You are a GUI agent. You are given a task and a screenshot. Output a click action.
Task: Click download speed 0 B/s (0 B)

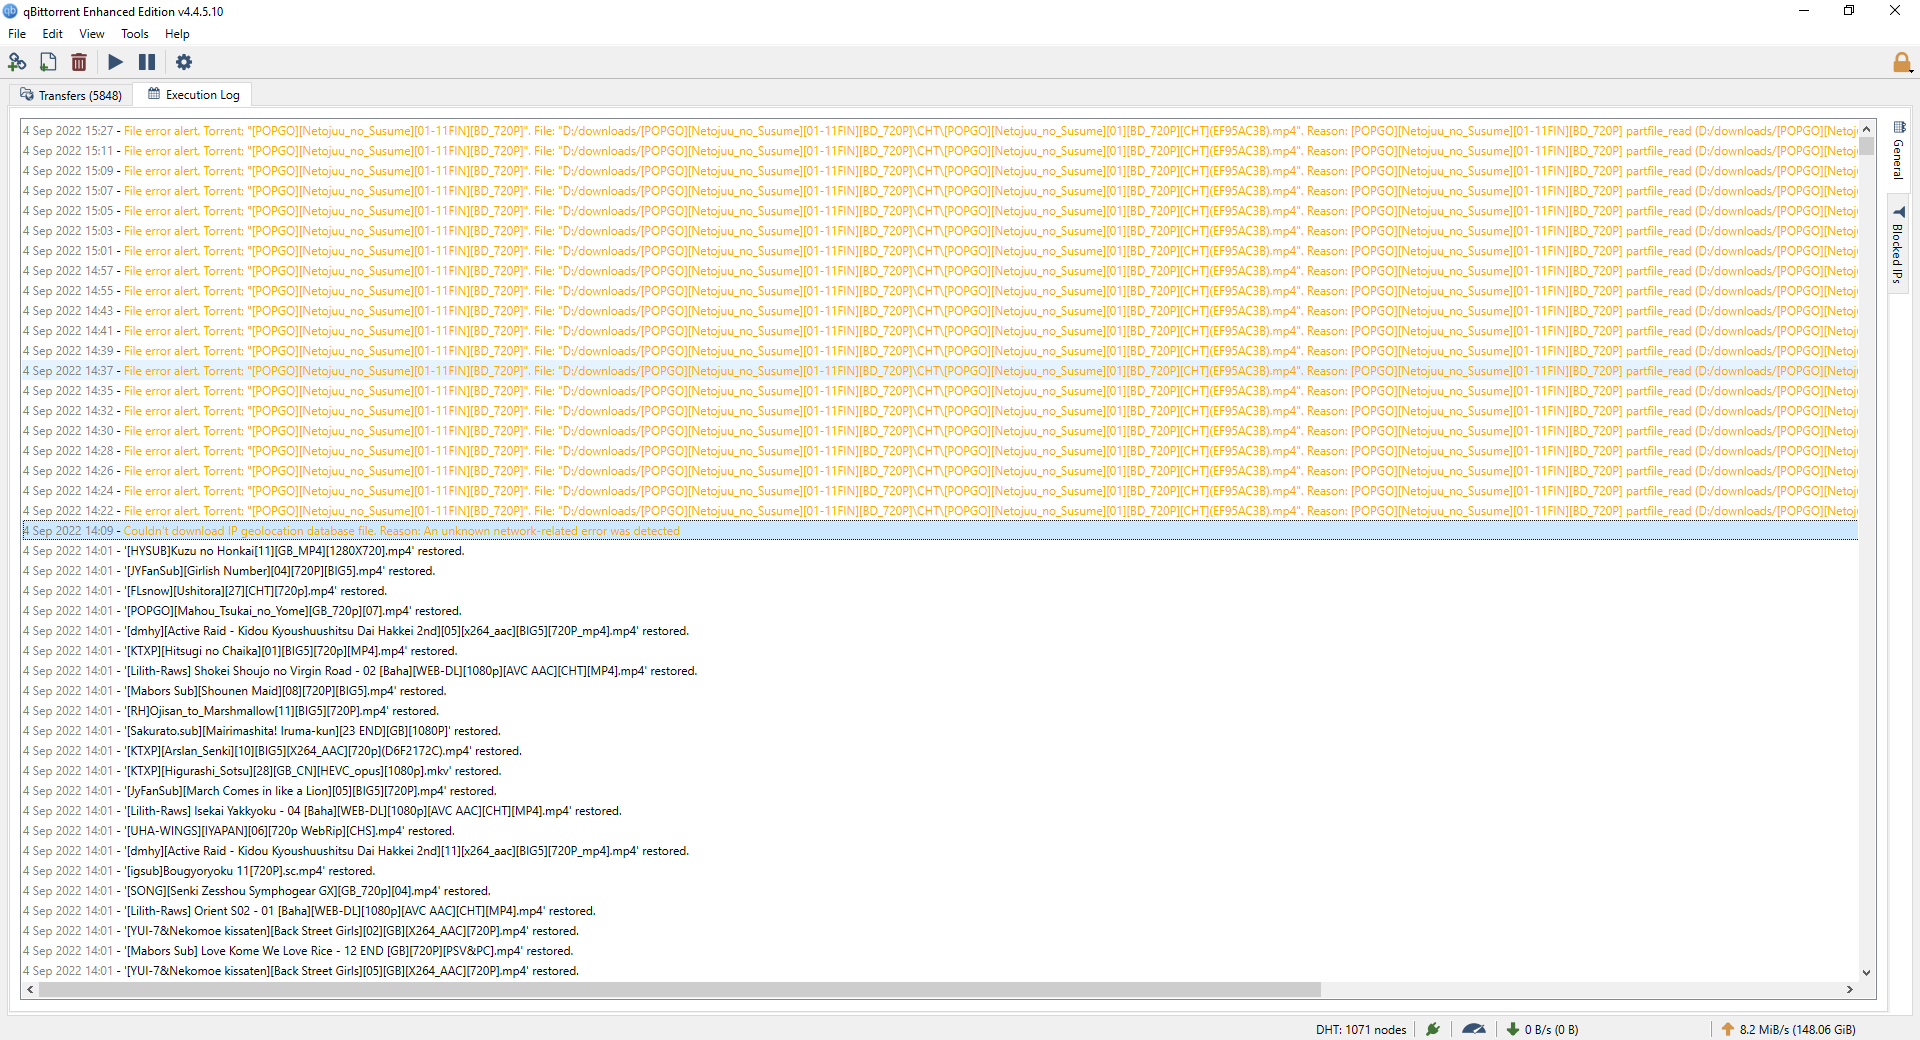click(1551, 1029)
